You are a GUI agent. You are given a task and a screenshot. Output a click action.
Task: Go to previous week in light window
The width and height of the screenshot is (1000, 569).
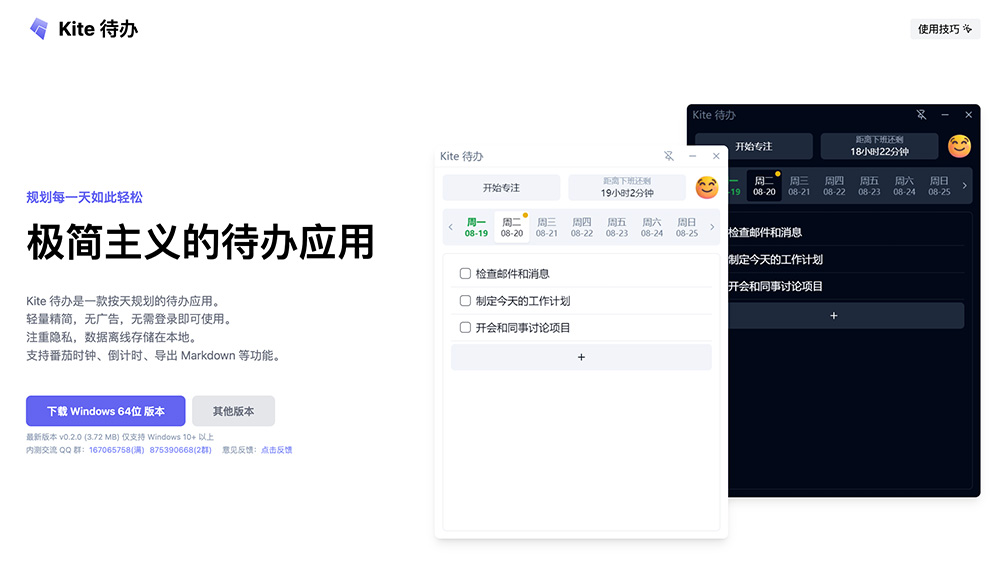coord(450,227)
